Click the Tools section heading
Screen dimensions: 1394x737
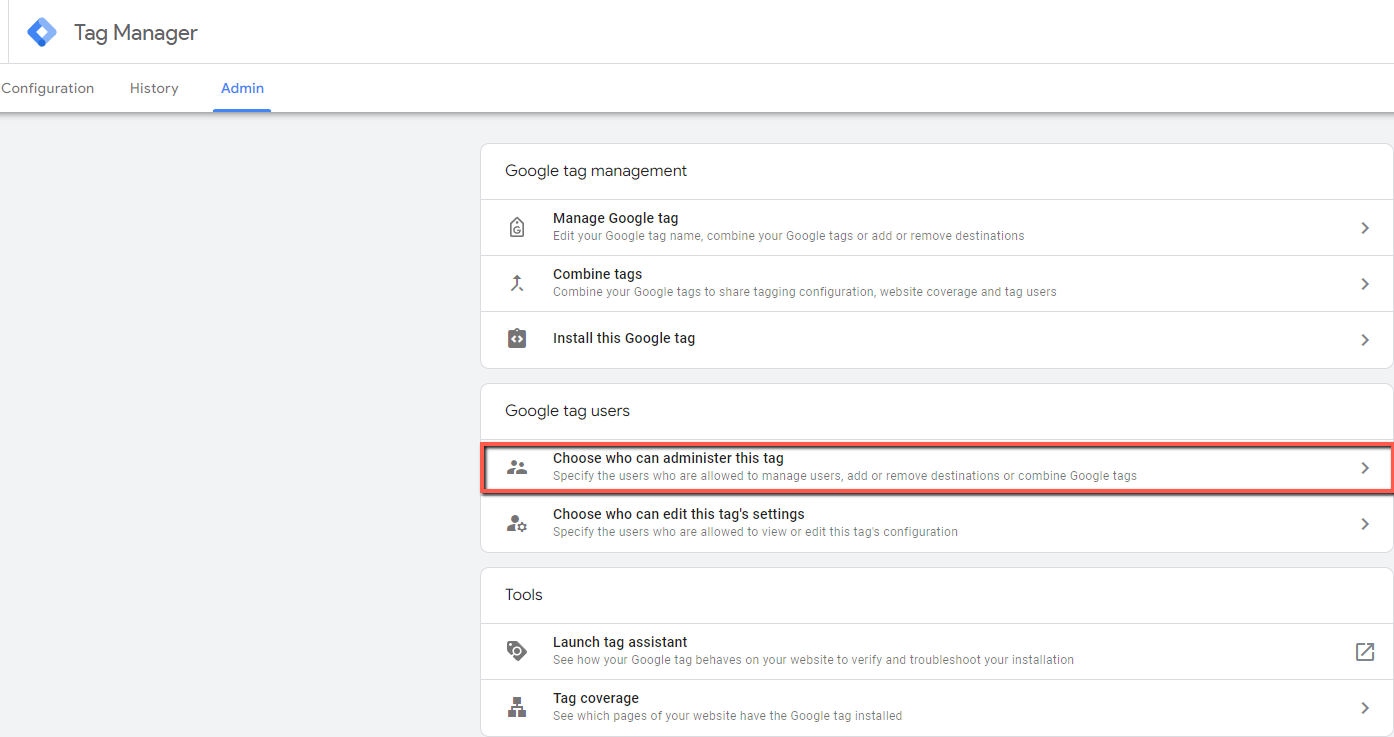pos(524,595)
